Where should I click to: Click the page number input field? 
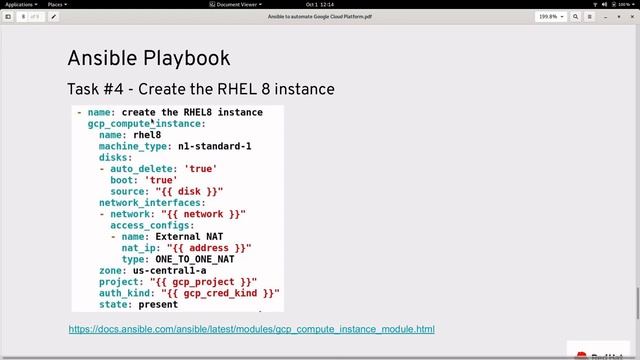coord(23,17)
